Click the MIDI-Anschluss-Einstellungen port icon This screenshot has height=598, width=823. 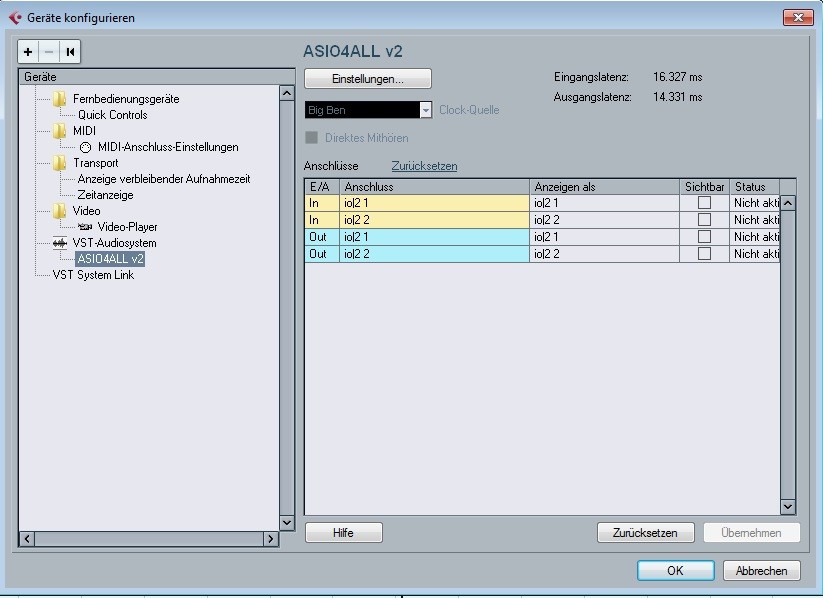(85, 147)
